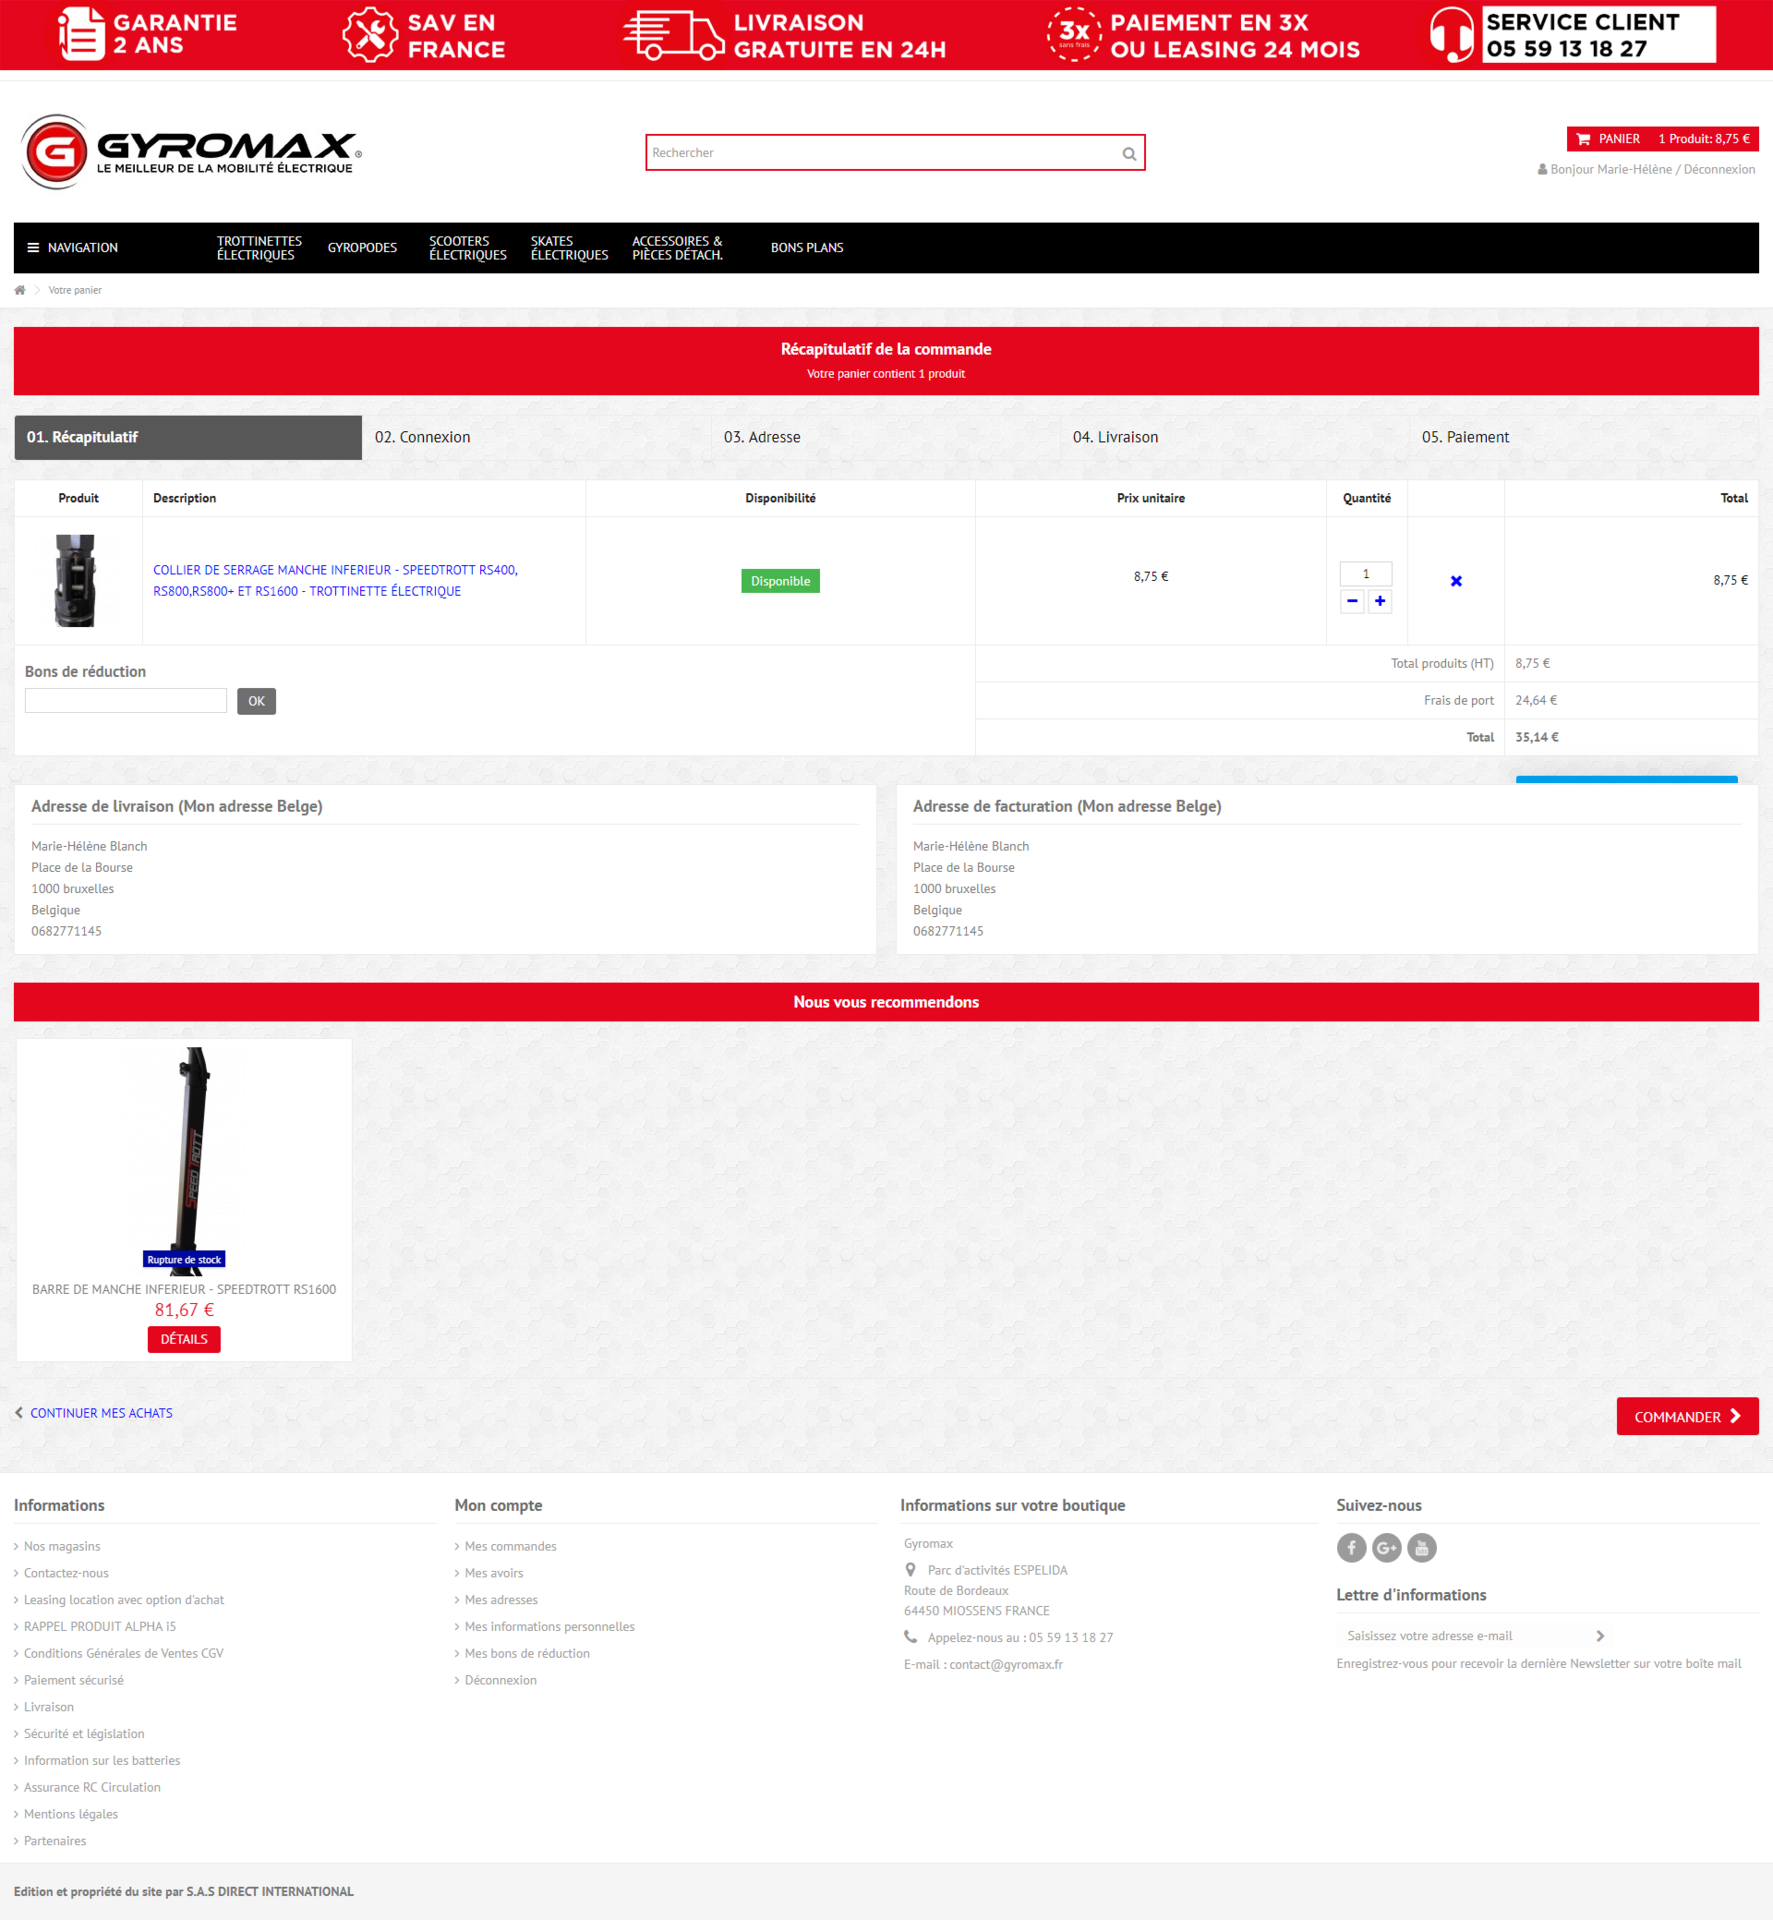Open the Collier de serrage product link

(335, 581)
